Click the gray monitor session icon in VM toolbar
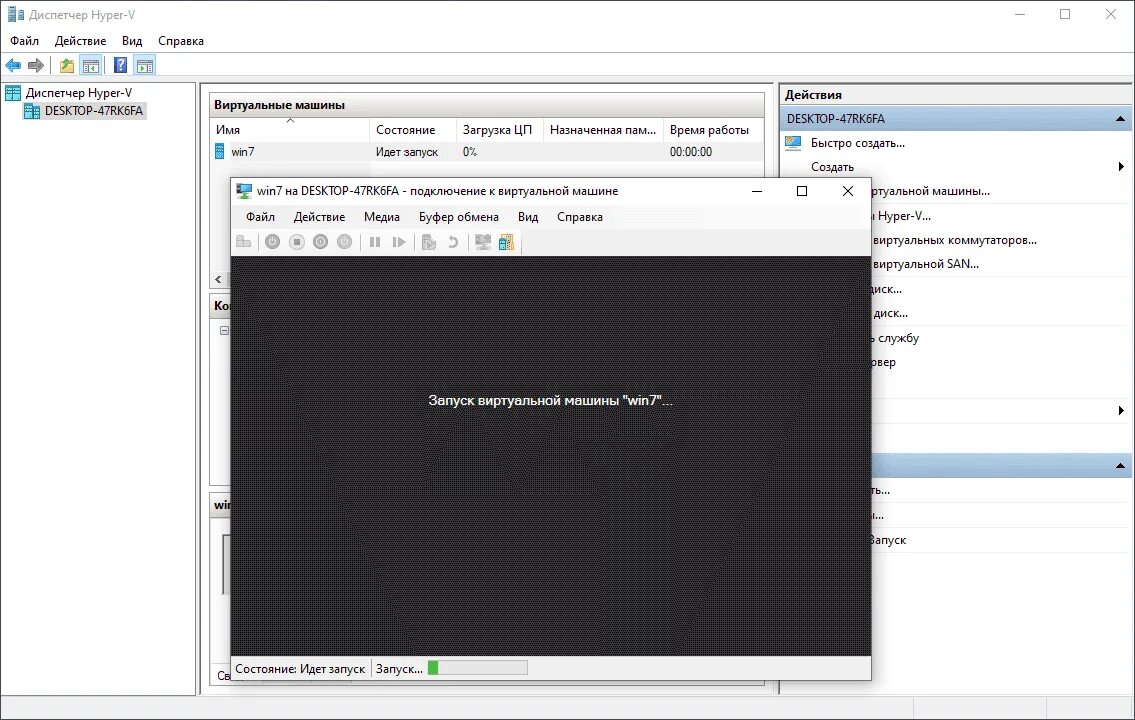This screenshot has width=1135, height=720. [483, 242]
